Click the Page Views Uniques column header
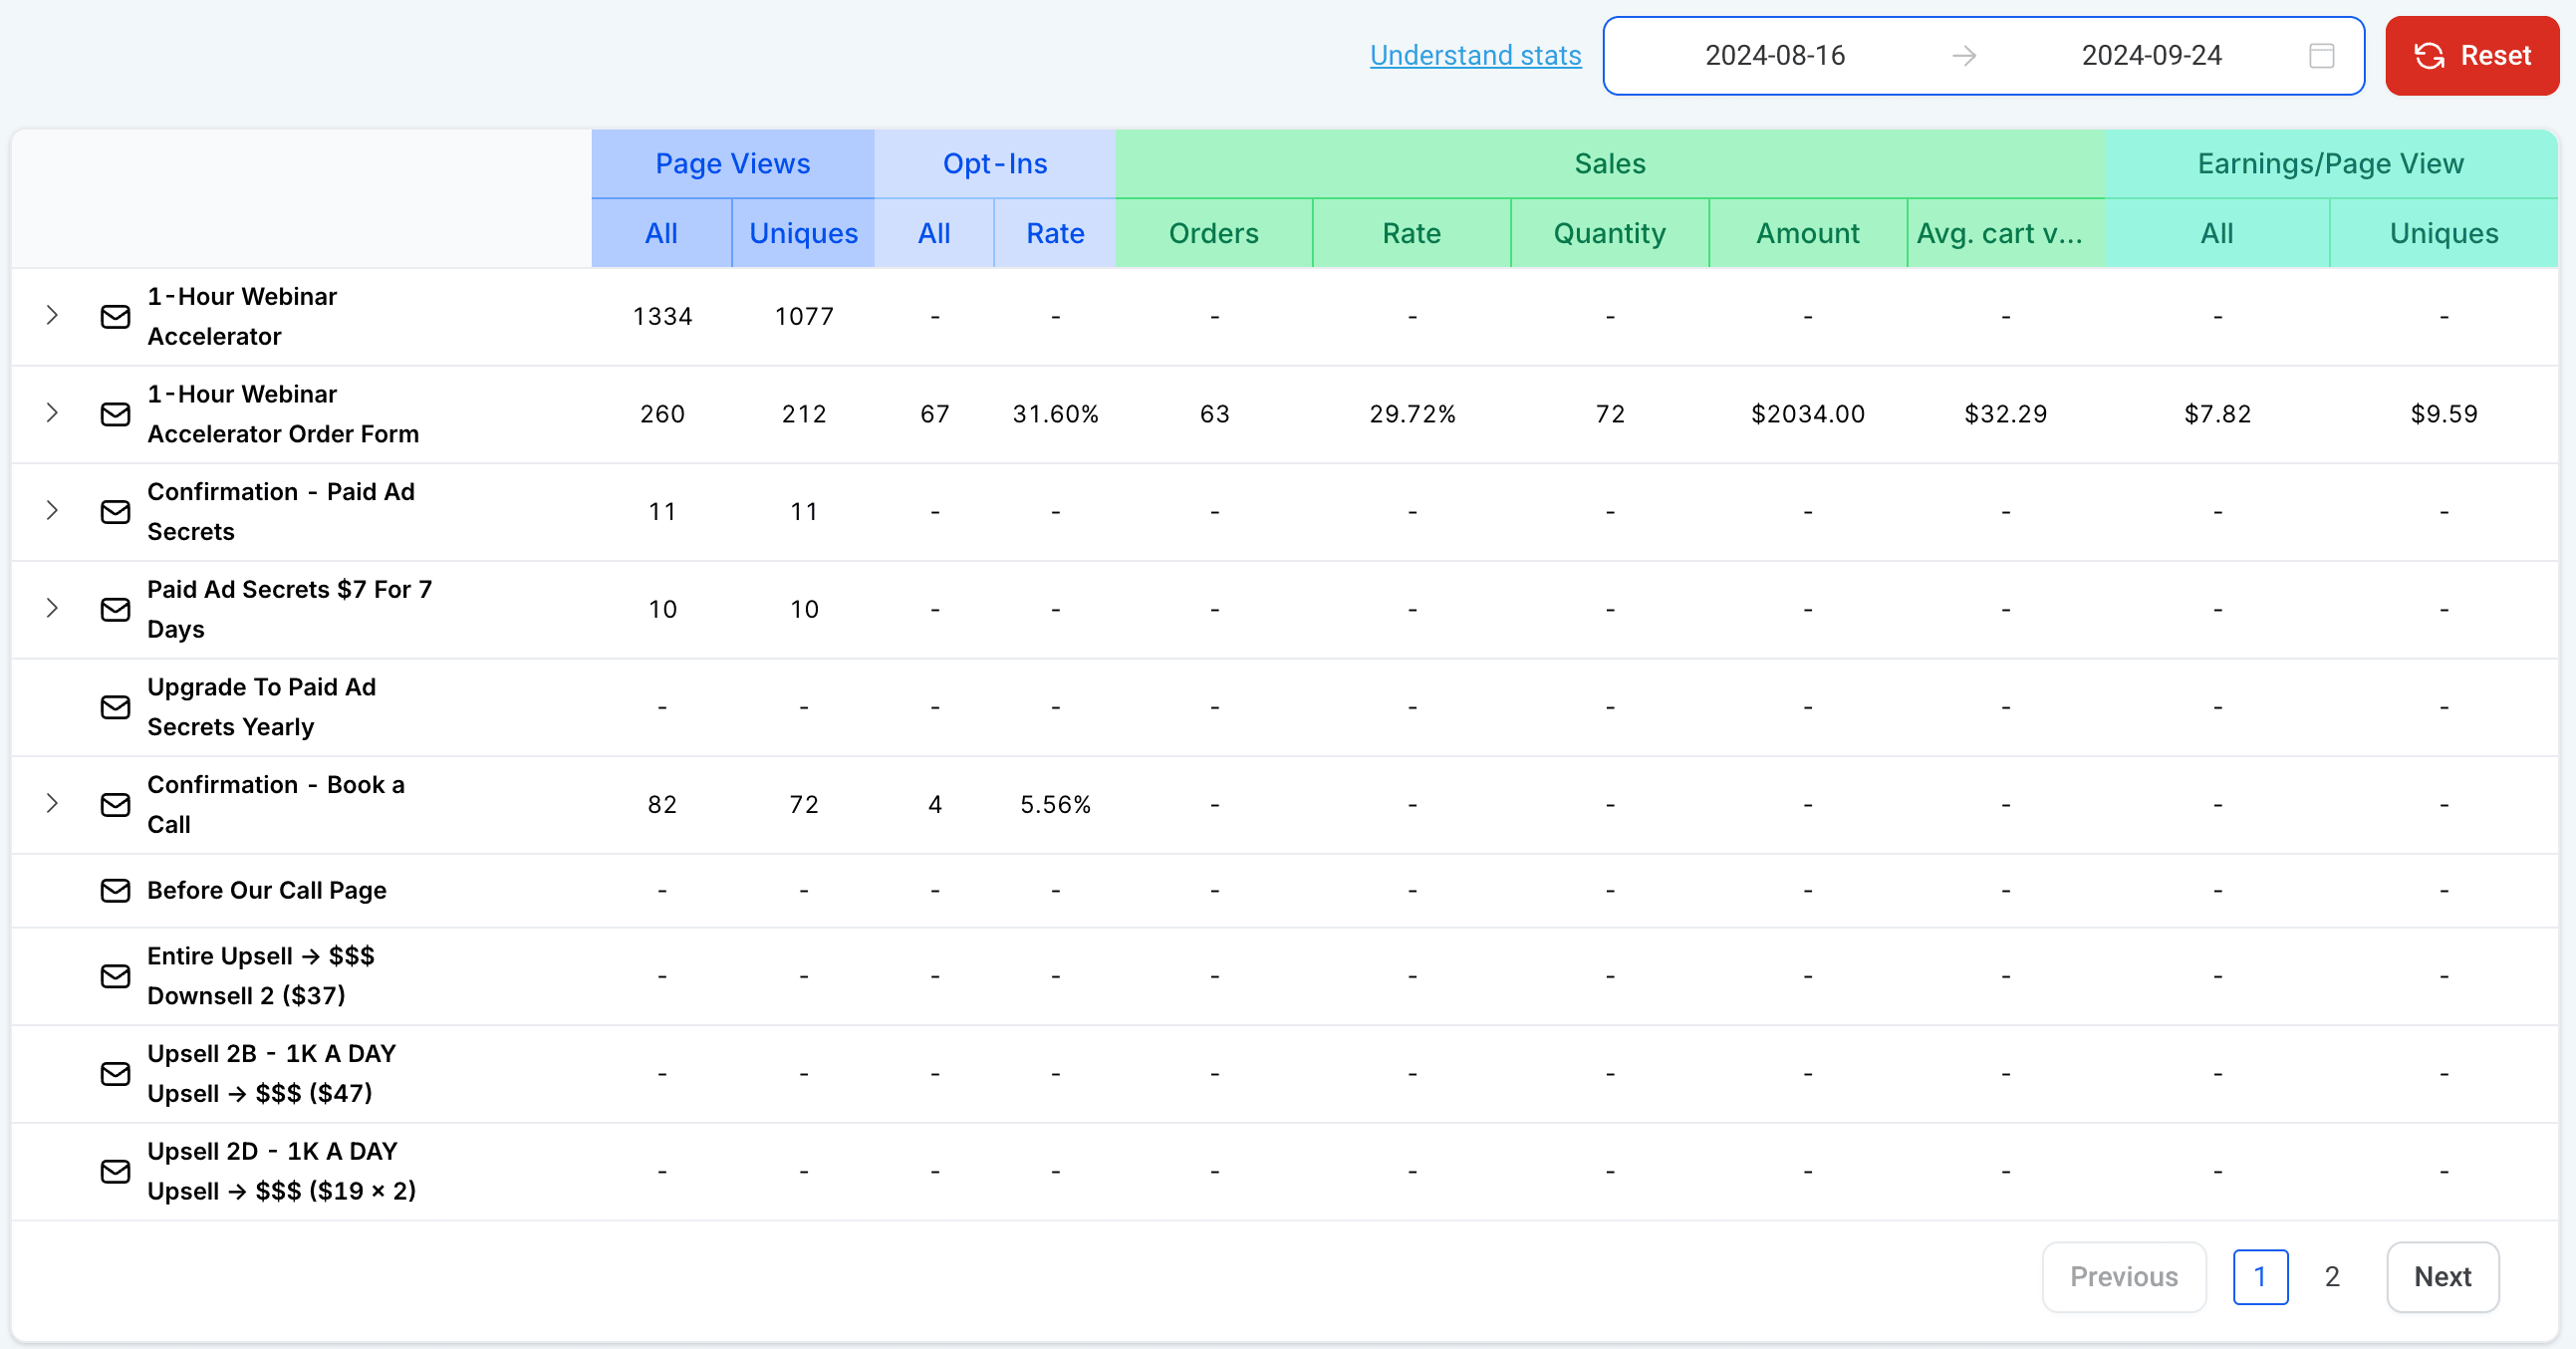This screenshot has height=1349, width=2576. [x=803, y=233]
